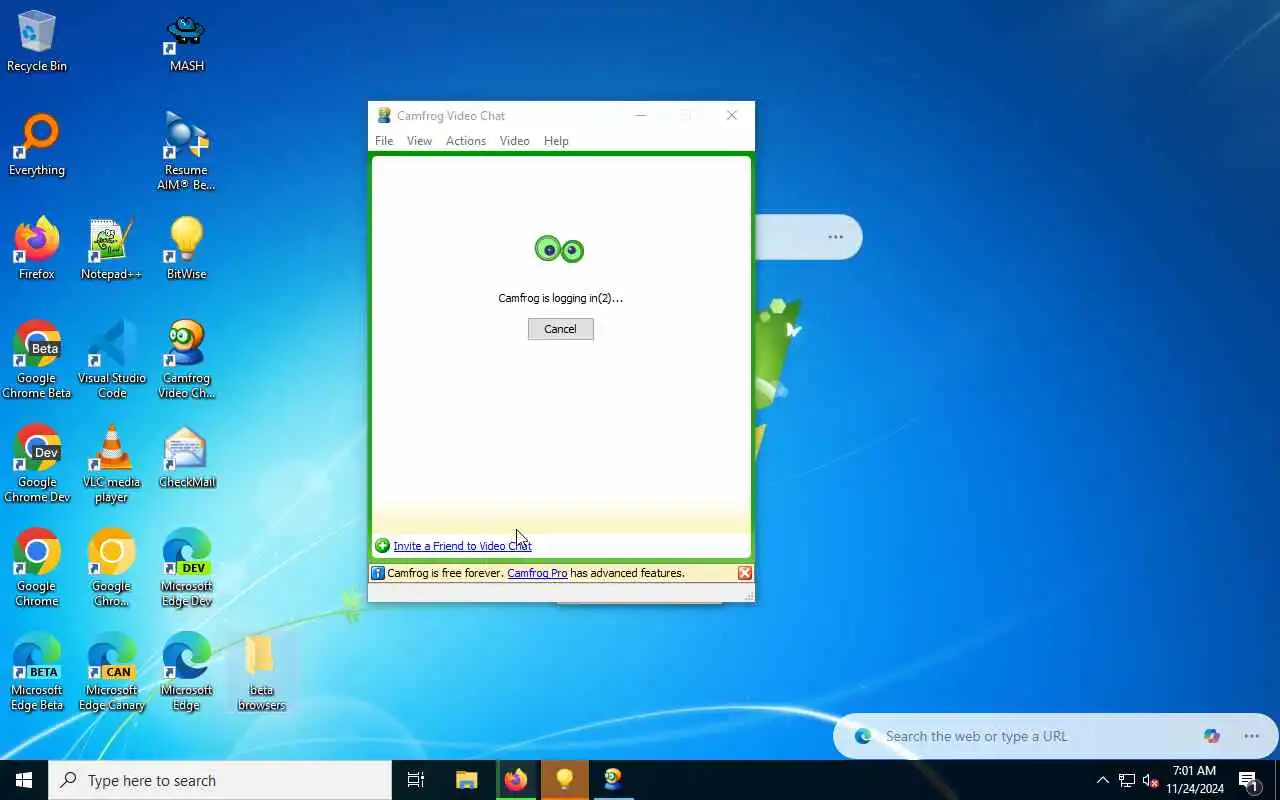The width and height of the screenshot is (1280, 800).
Task: Open File Explorer from the taskbar
Action: point(466,780)
